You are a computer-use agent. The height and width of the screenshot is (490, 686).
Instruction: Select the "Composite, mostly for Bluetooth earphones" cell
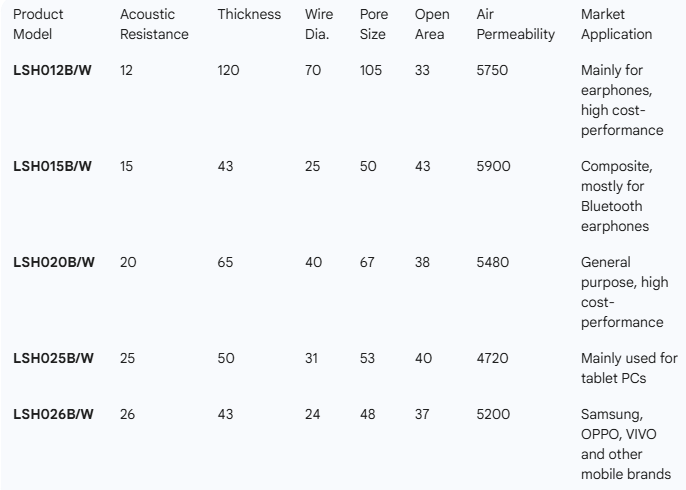(x=616, y=196)
